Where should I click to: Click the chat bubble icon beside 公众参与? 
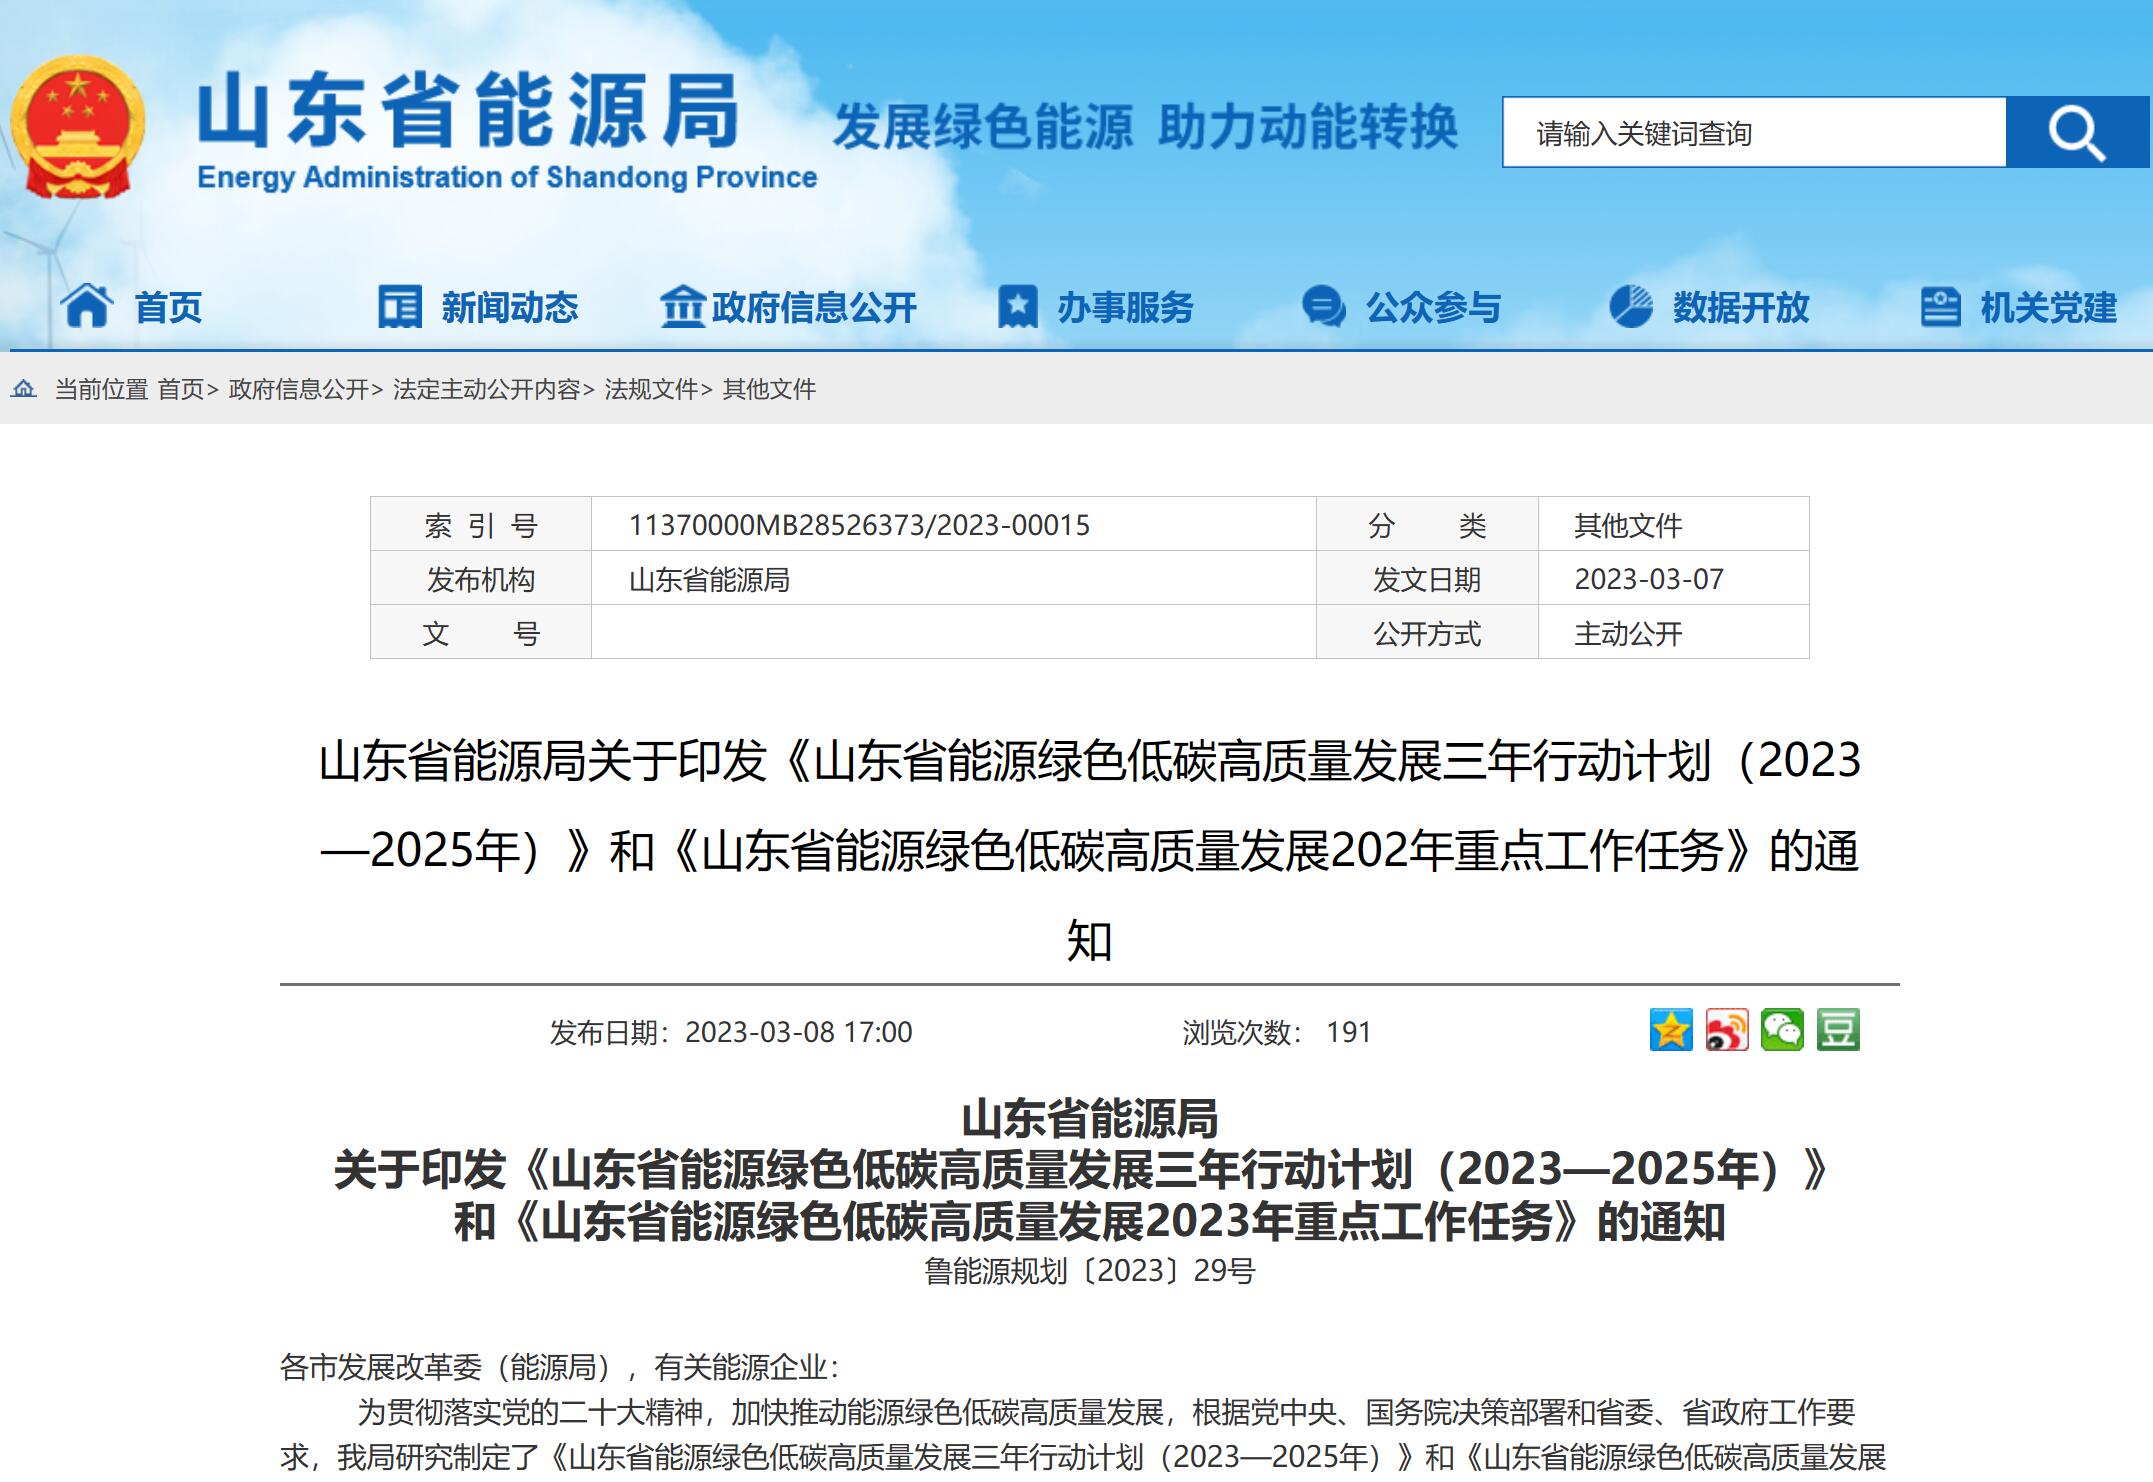[1324, 306]
